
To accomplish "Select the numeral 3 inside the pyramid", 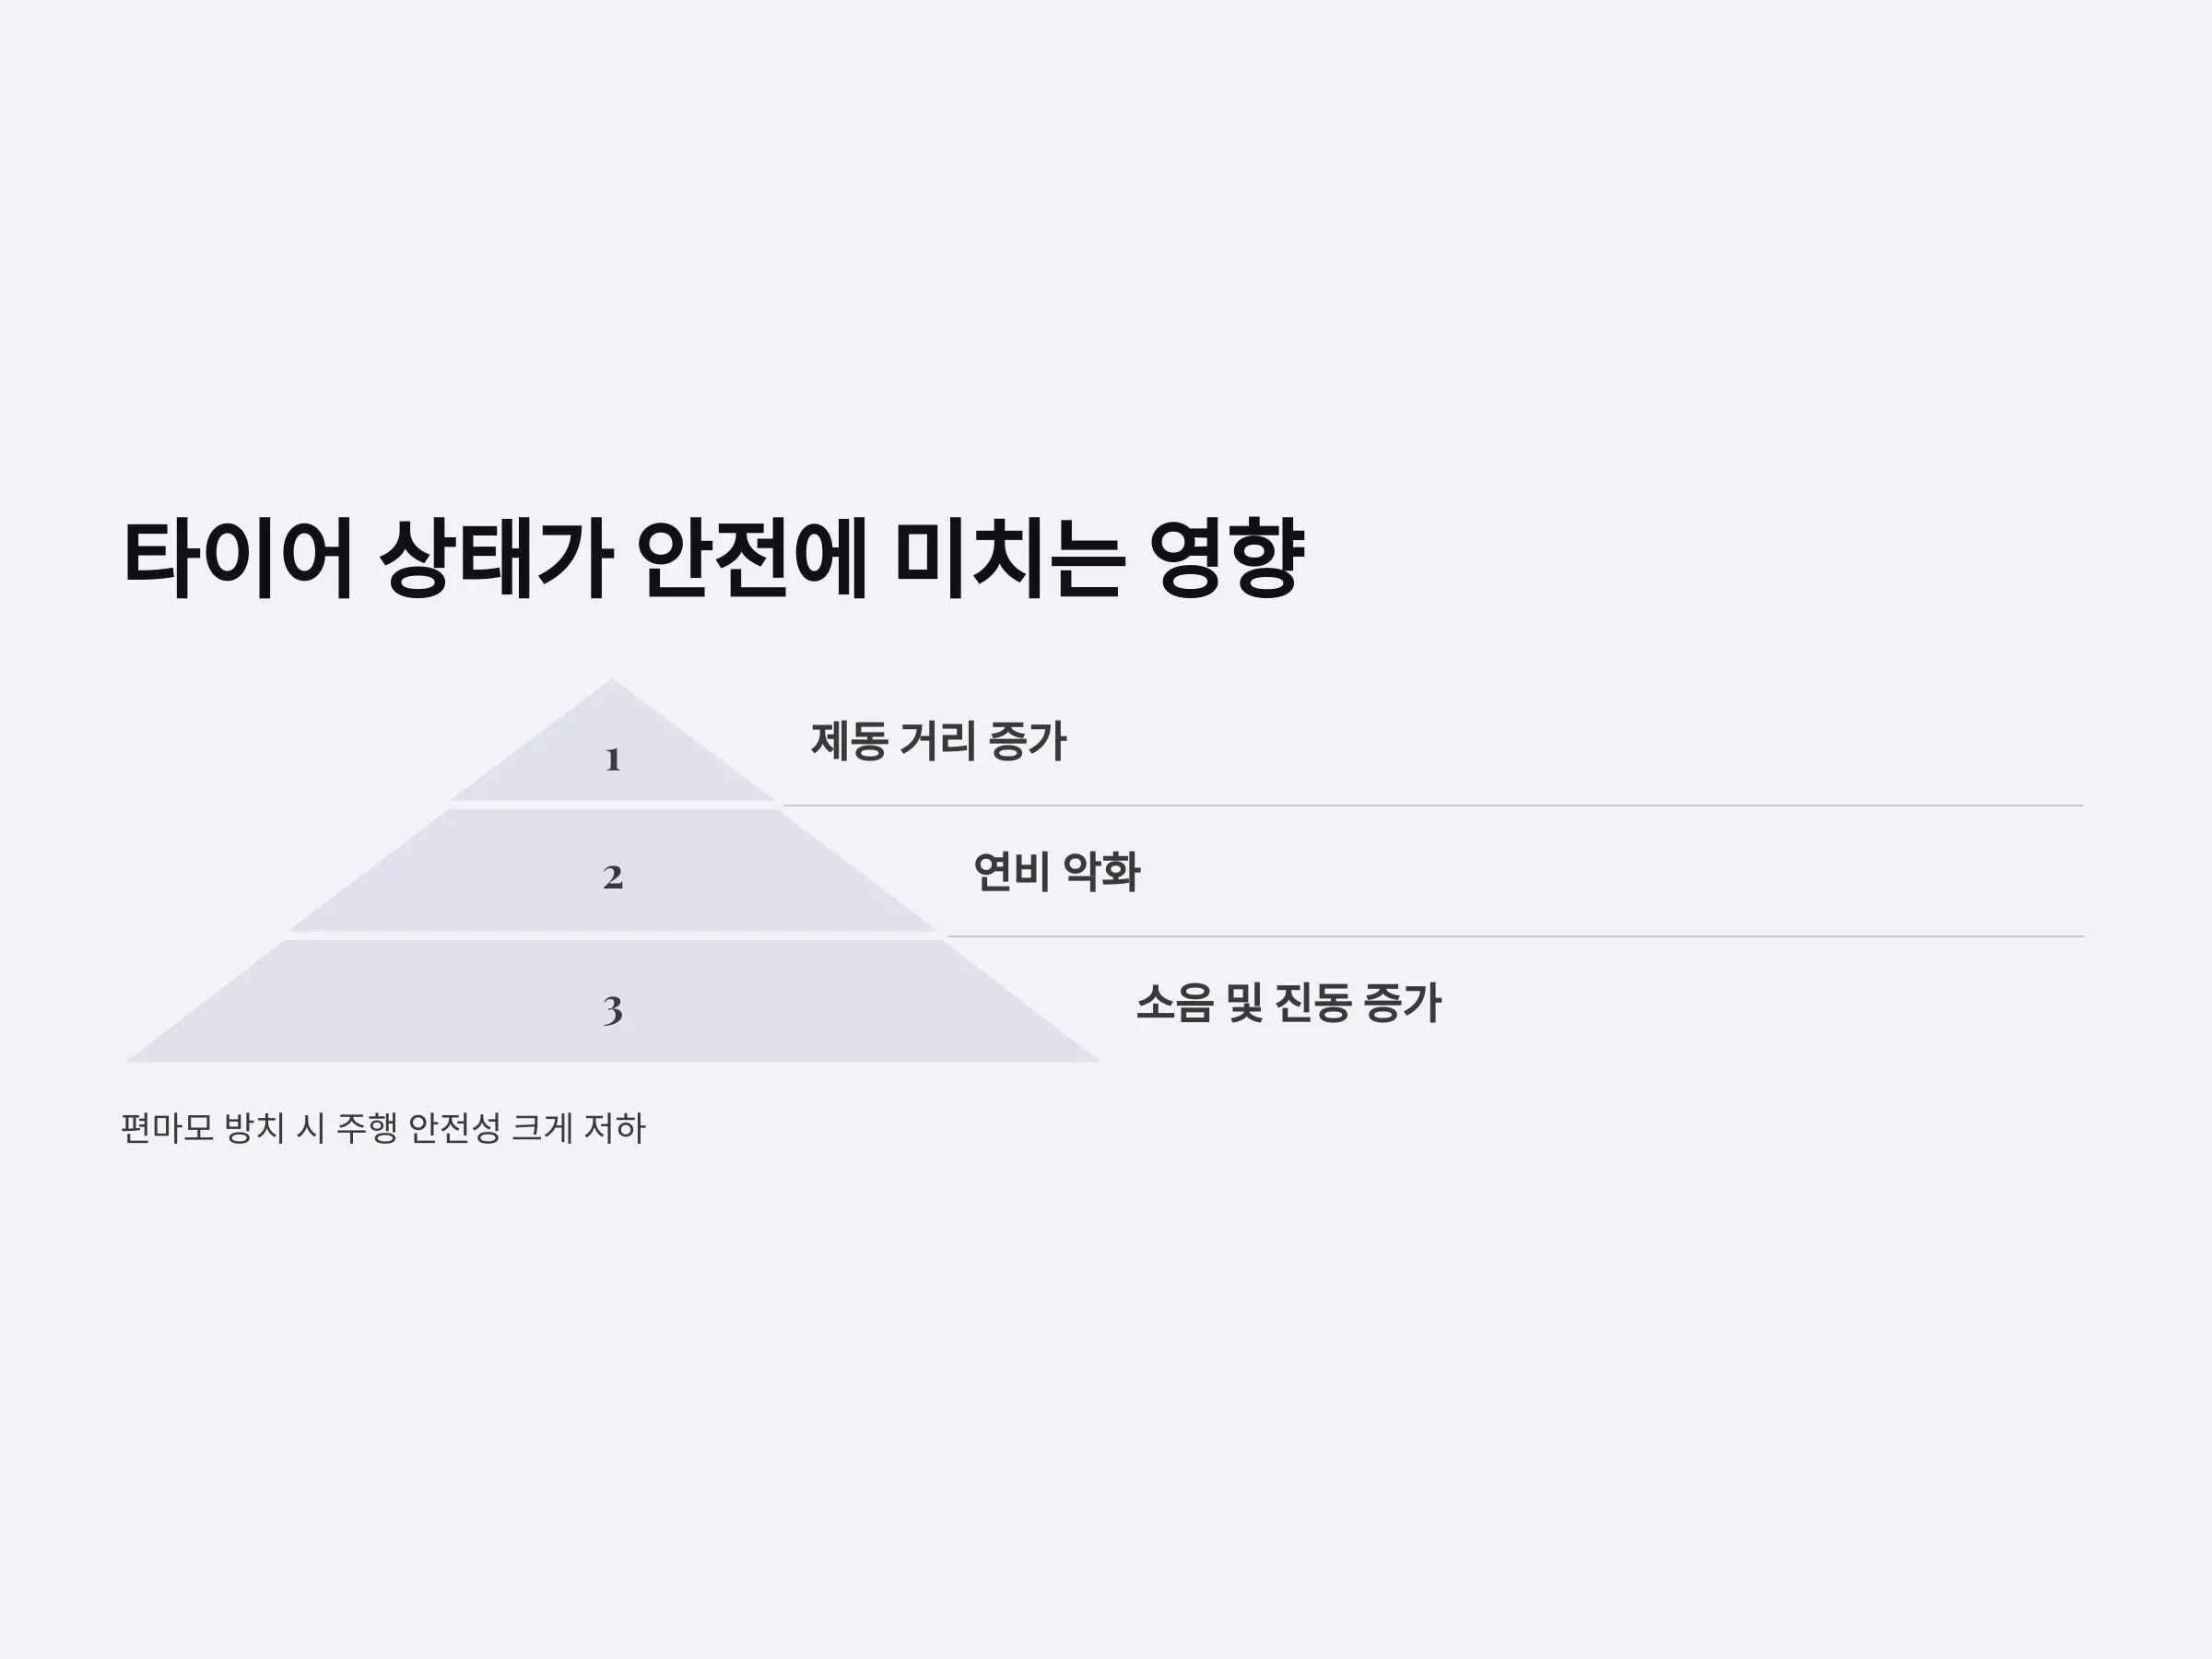I will (613, 1010).
